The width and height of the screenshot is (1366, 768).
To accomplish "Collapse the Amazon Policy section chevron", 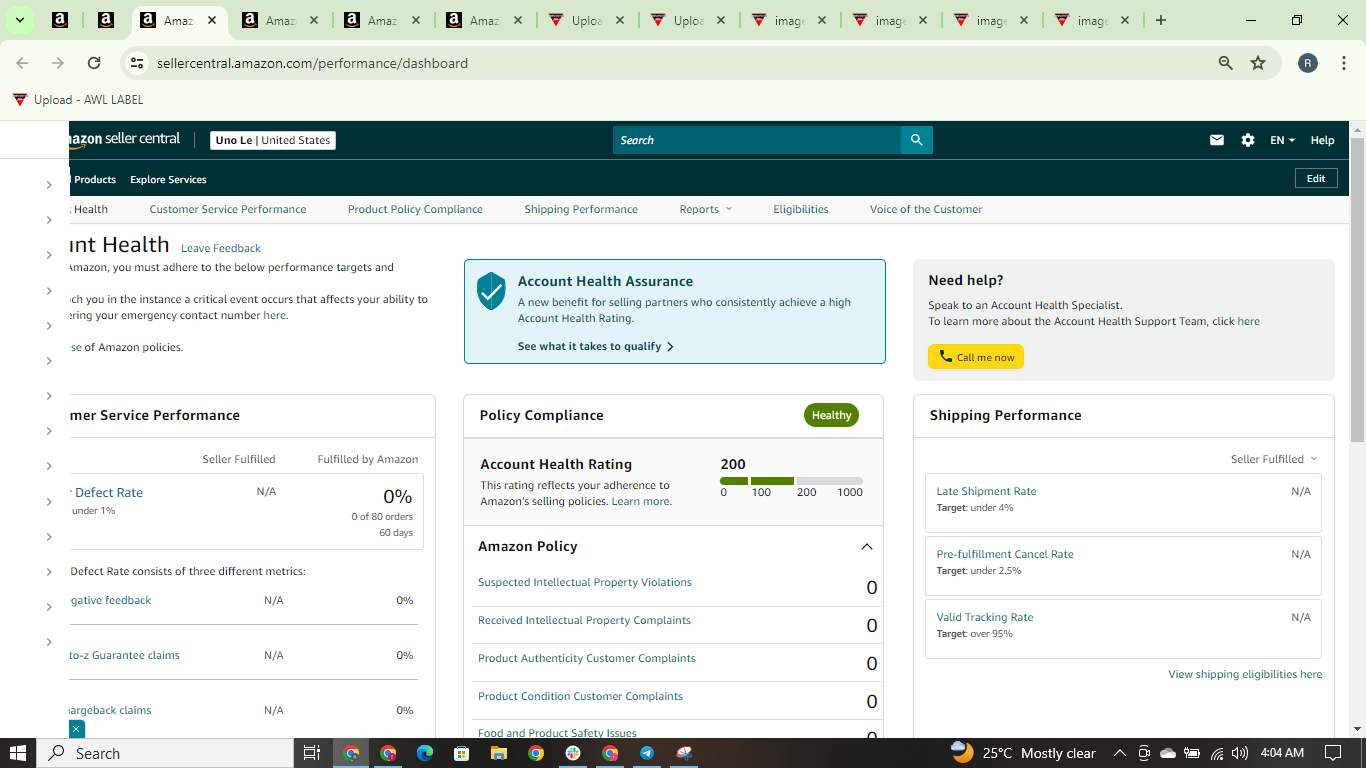I will coord(867,547).
